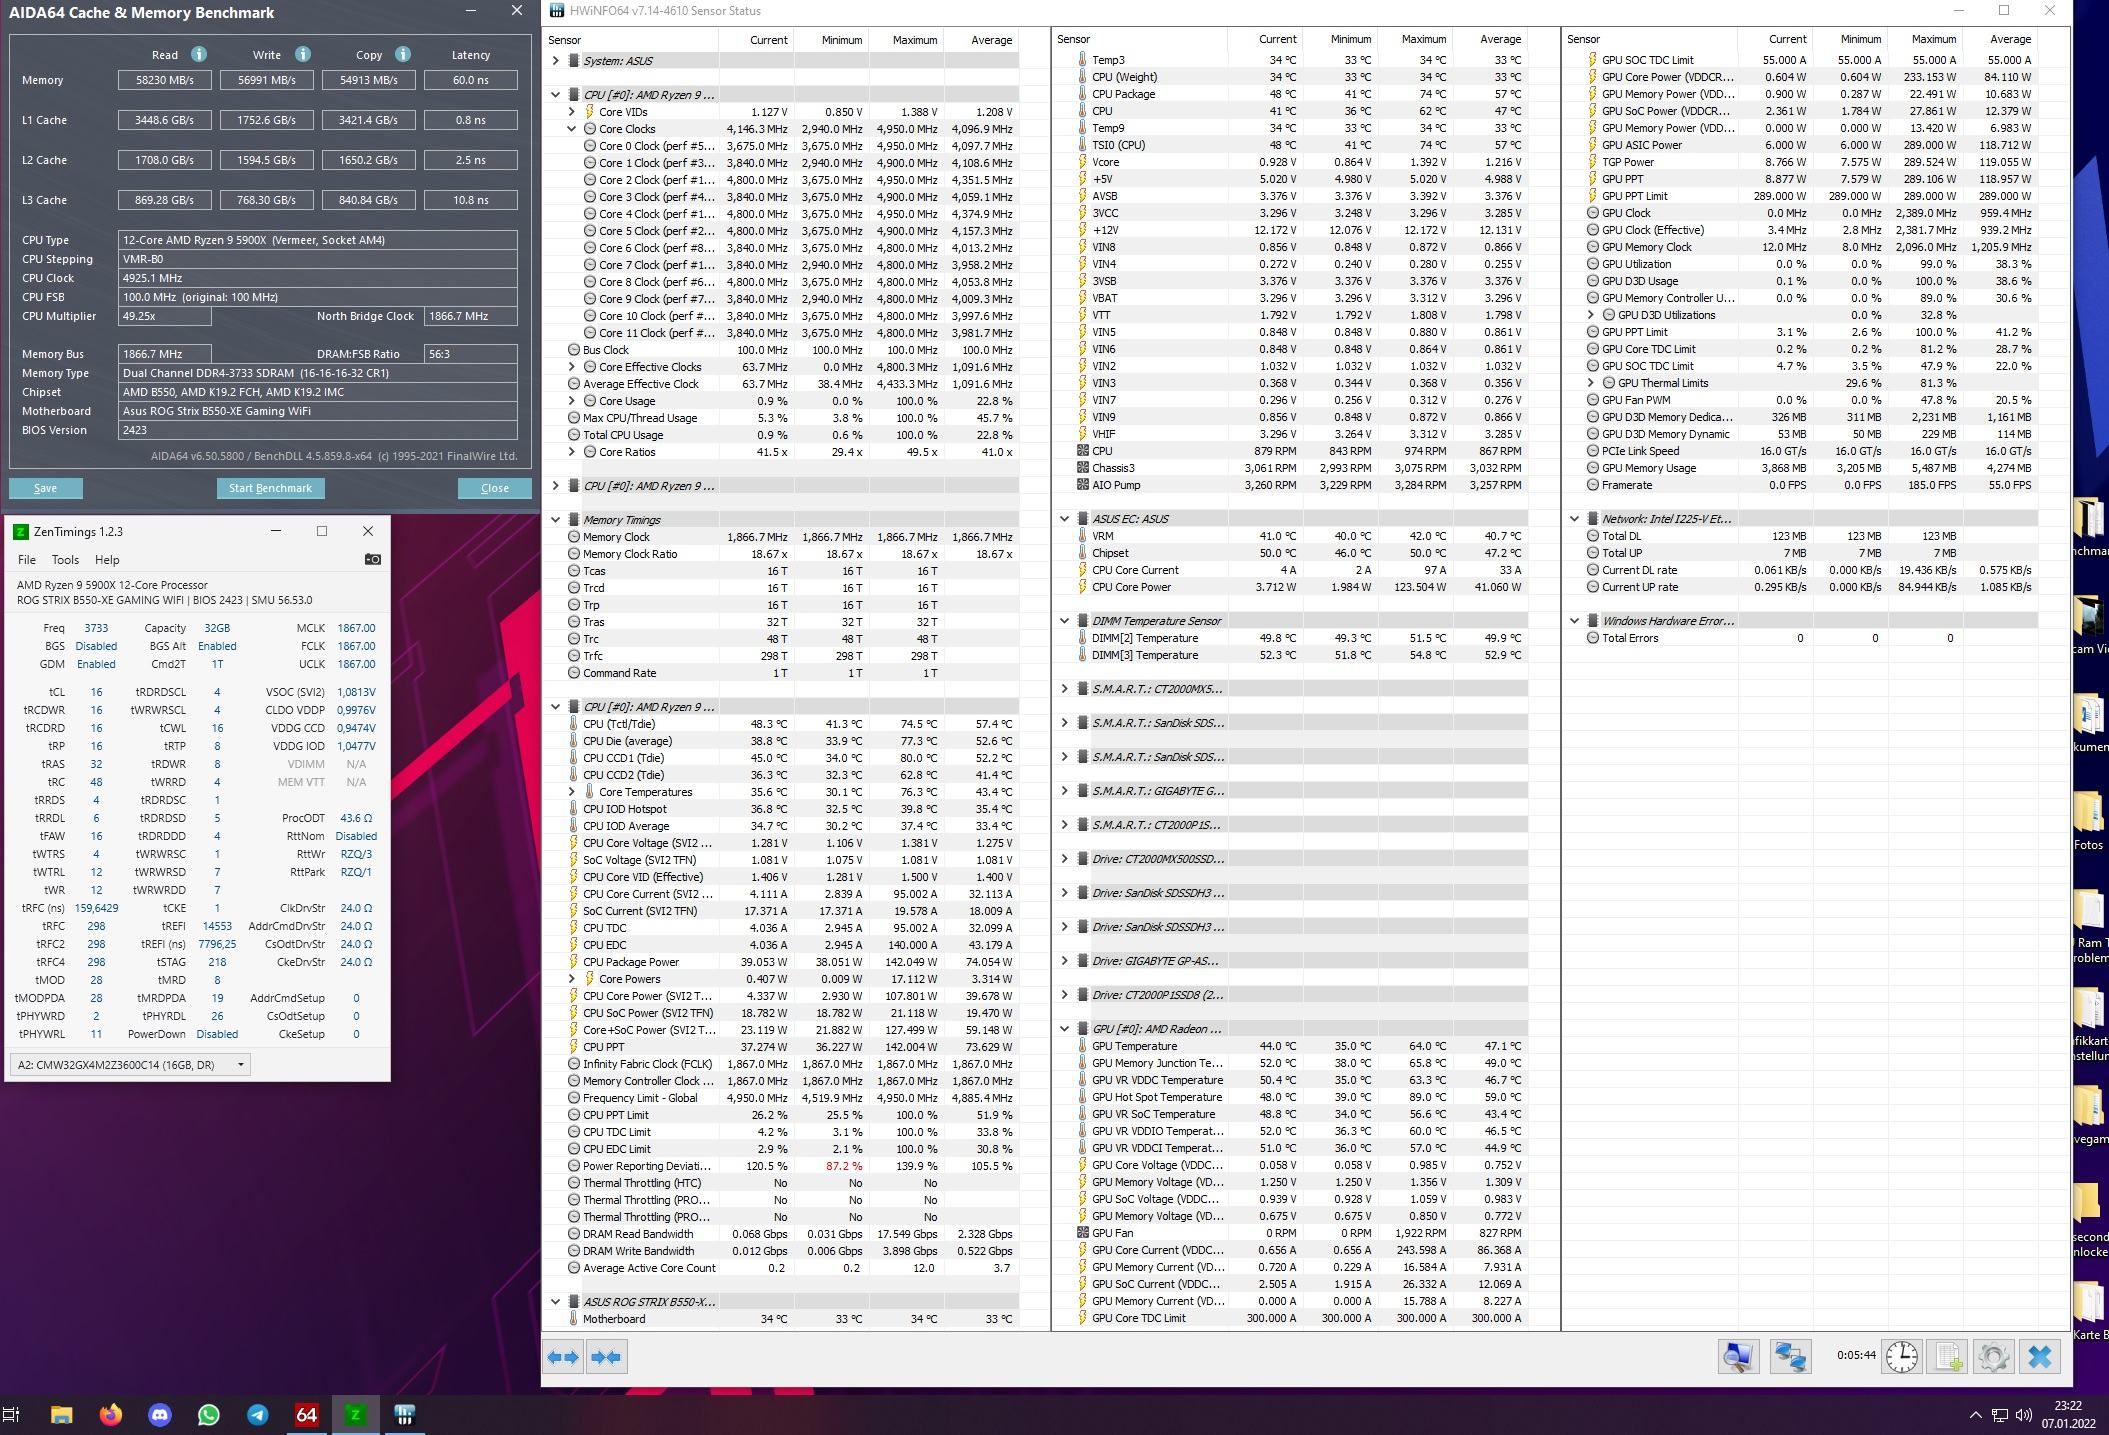Open the A2 memory module dropdown in ZenTimings
This screenshot has height=1435, width=2109.
pyautogui.click(x=130, y=1065)
